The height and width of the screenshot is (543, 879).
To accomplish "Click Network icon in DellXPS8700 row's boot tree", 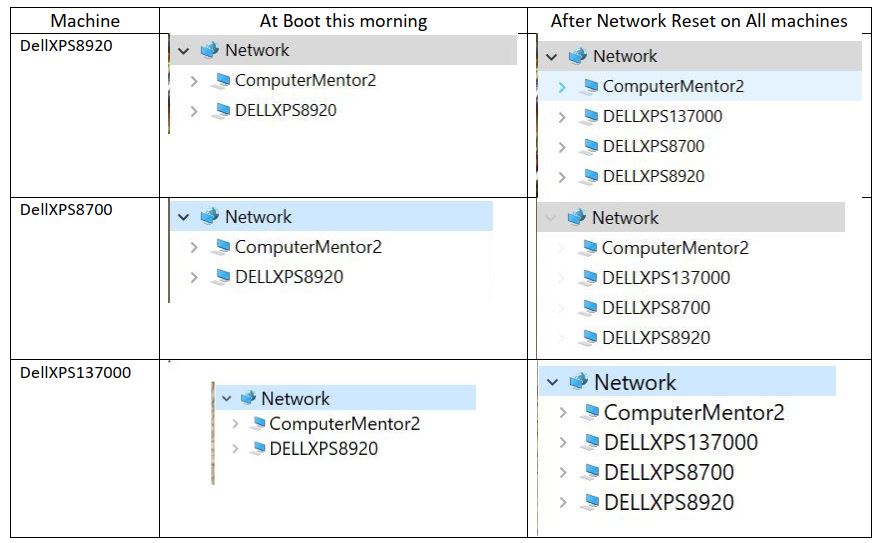I will pyautogui.click(x=209, y=217).
